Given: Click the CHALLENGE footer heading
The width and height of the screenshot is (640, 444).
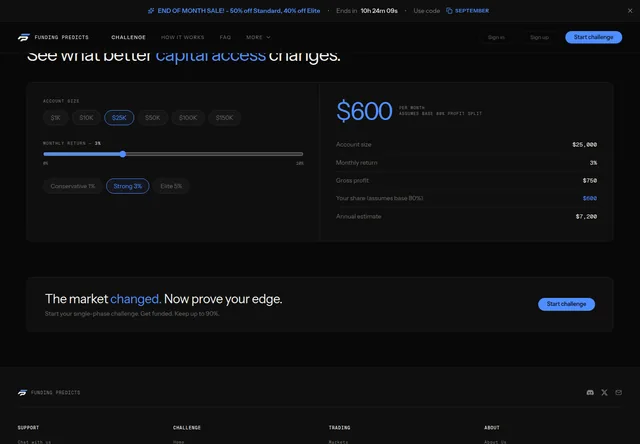Looking at the screenshot, I should point(187,428).
